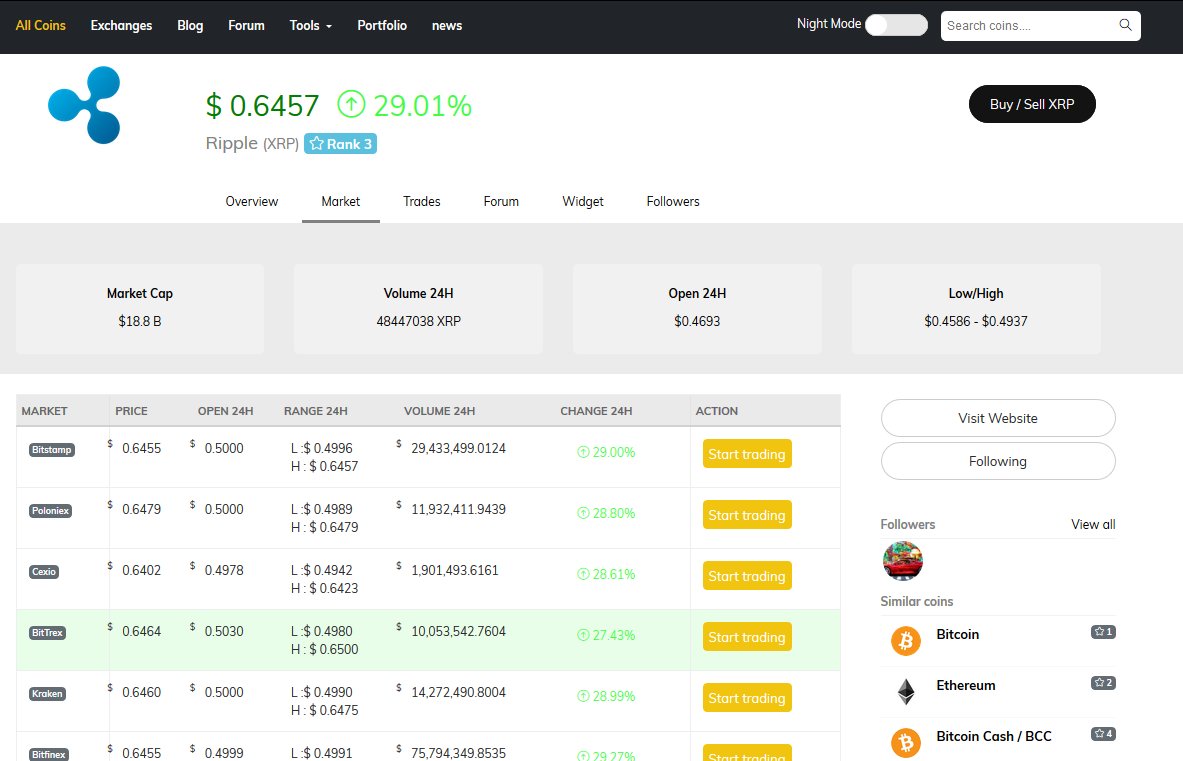
Task: Click the Volume 24H summary card
Action: [419, 308]
